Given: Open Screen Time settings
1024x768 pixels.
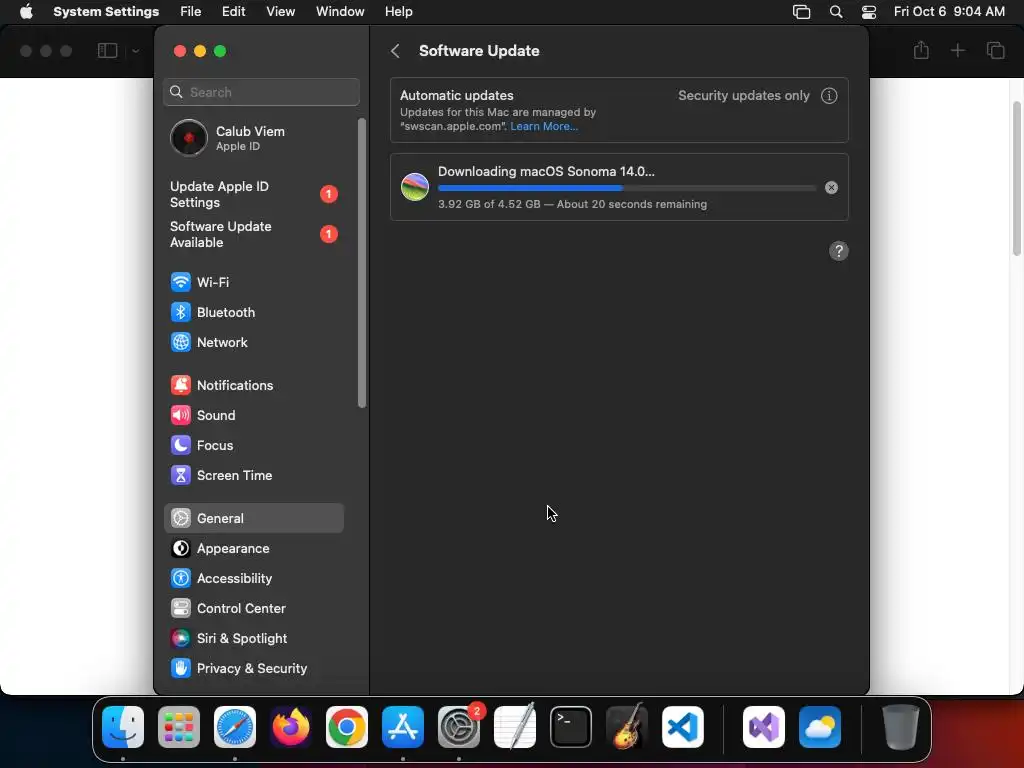Looking at the screenshot, I should point(253,475).
